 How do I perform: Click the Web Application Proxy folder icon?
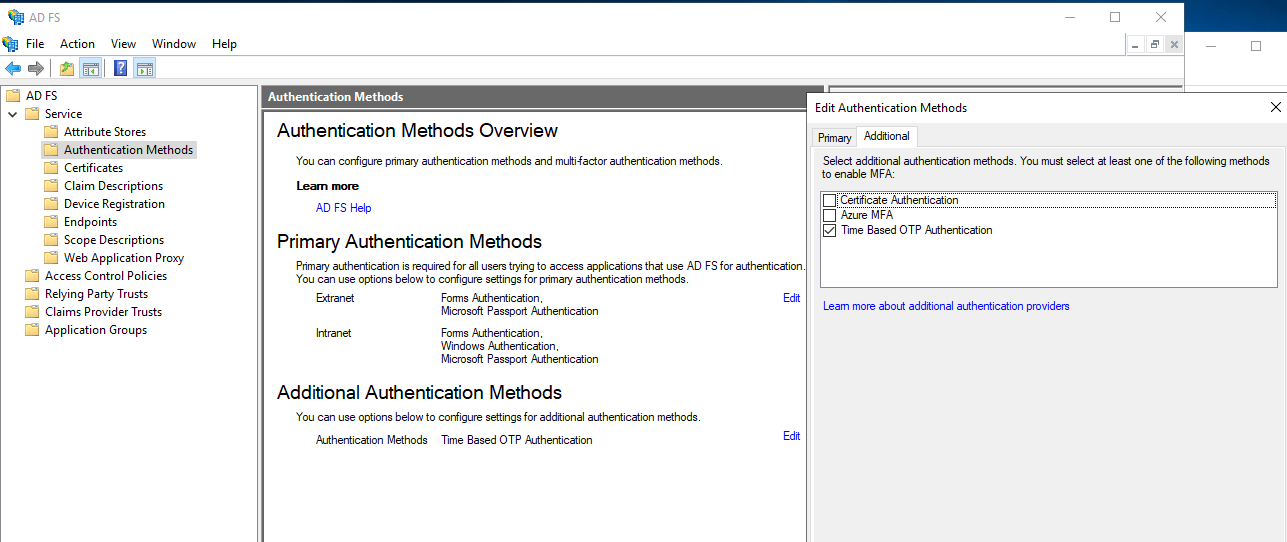(x=51, y=258)
